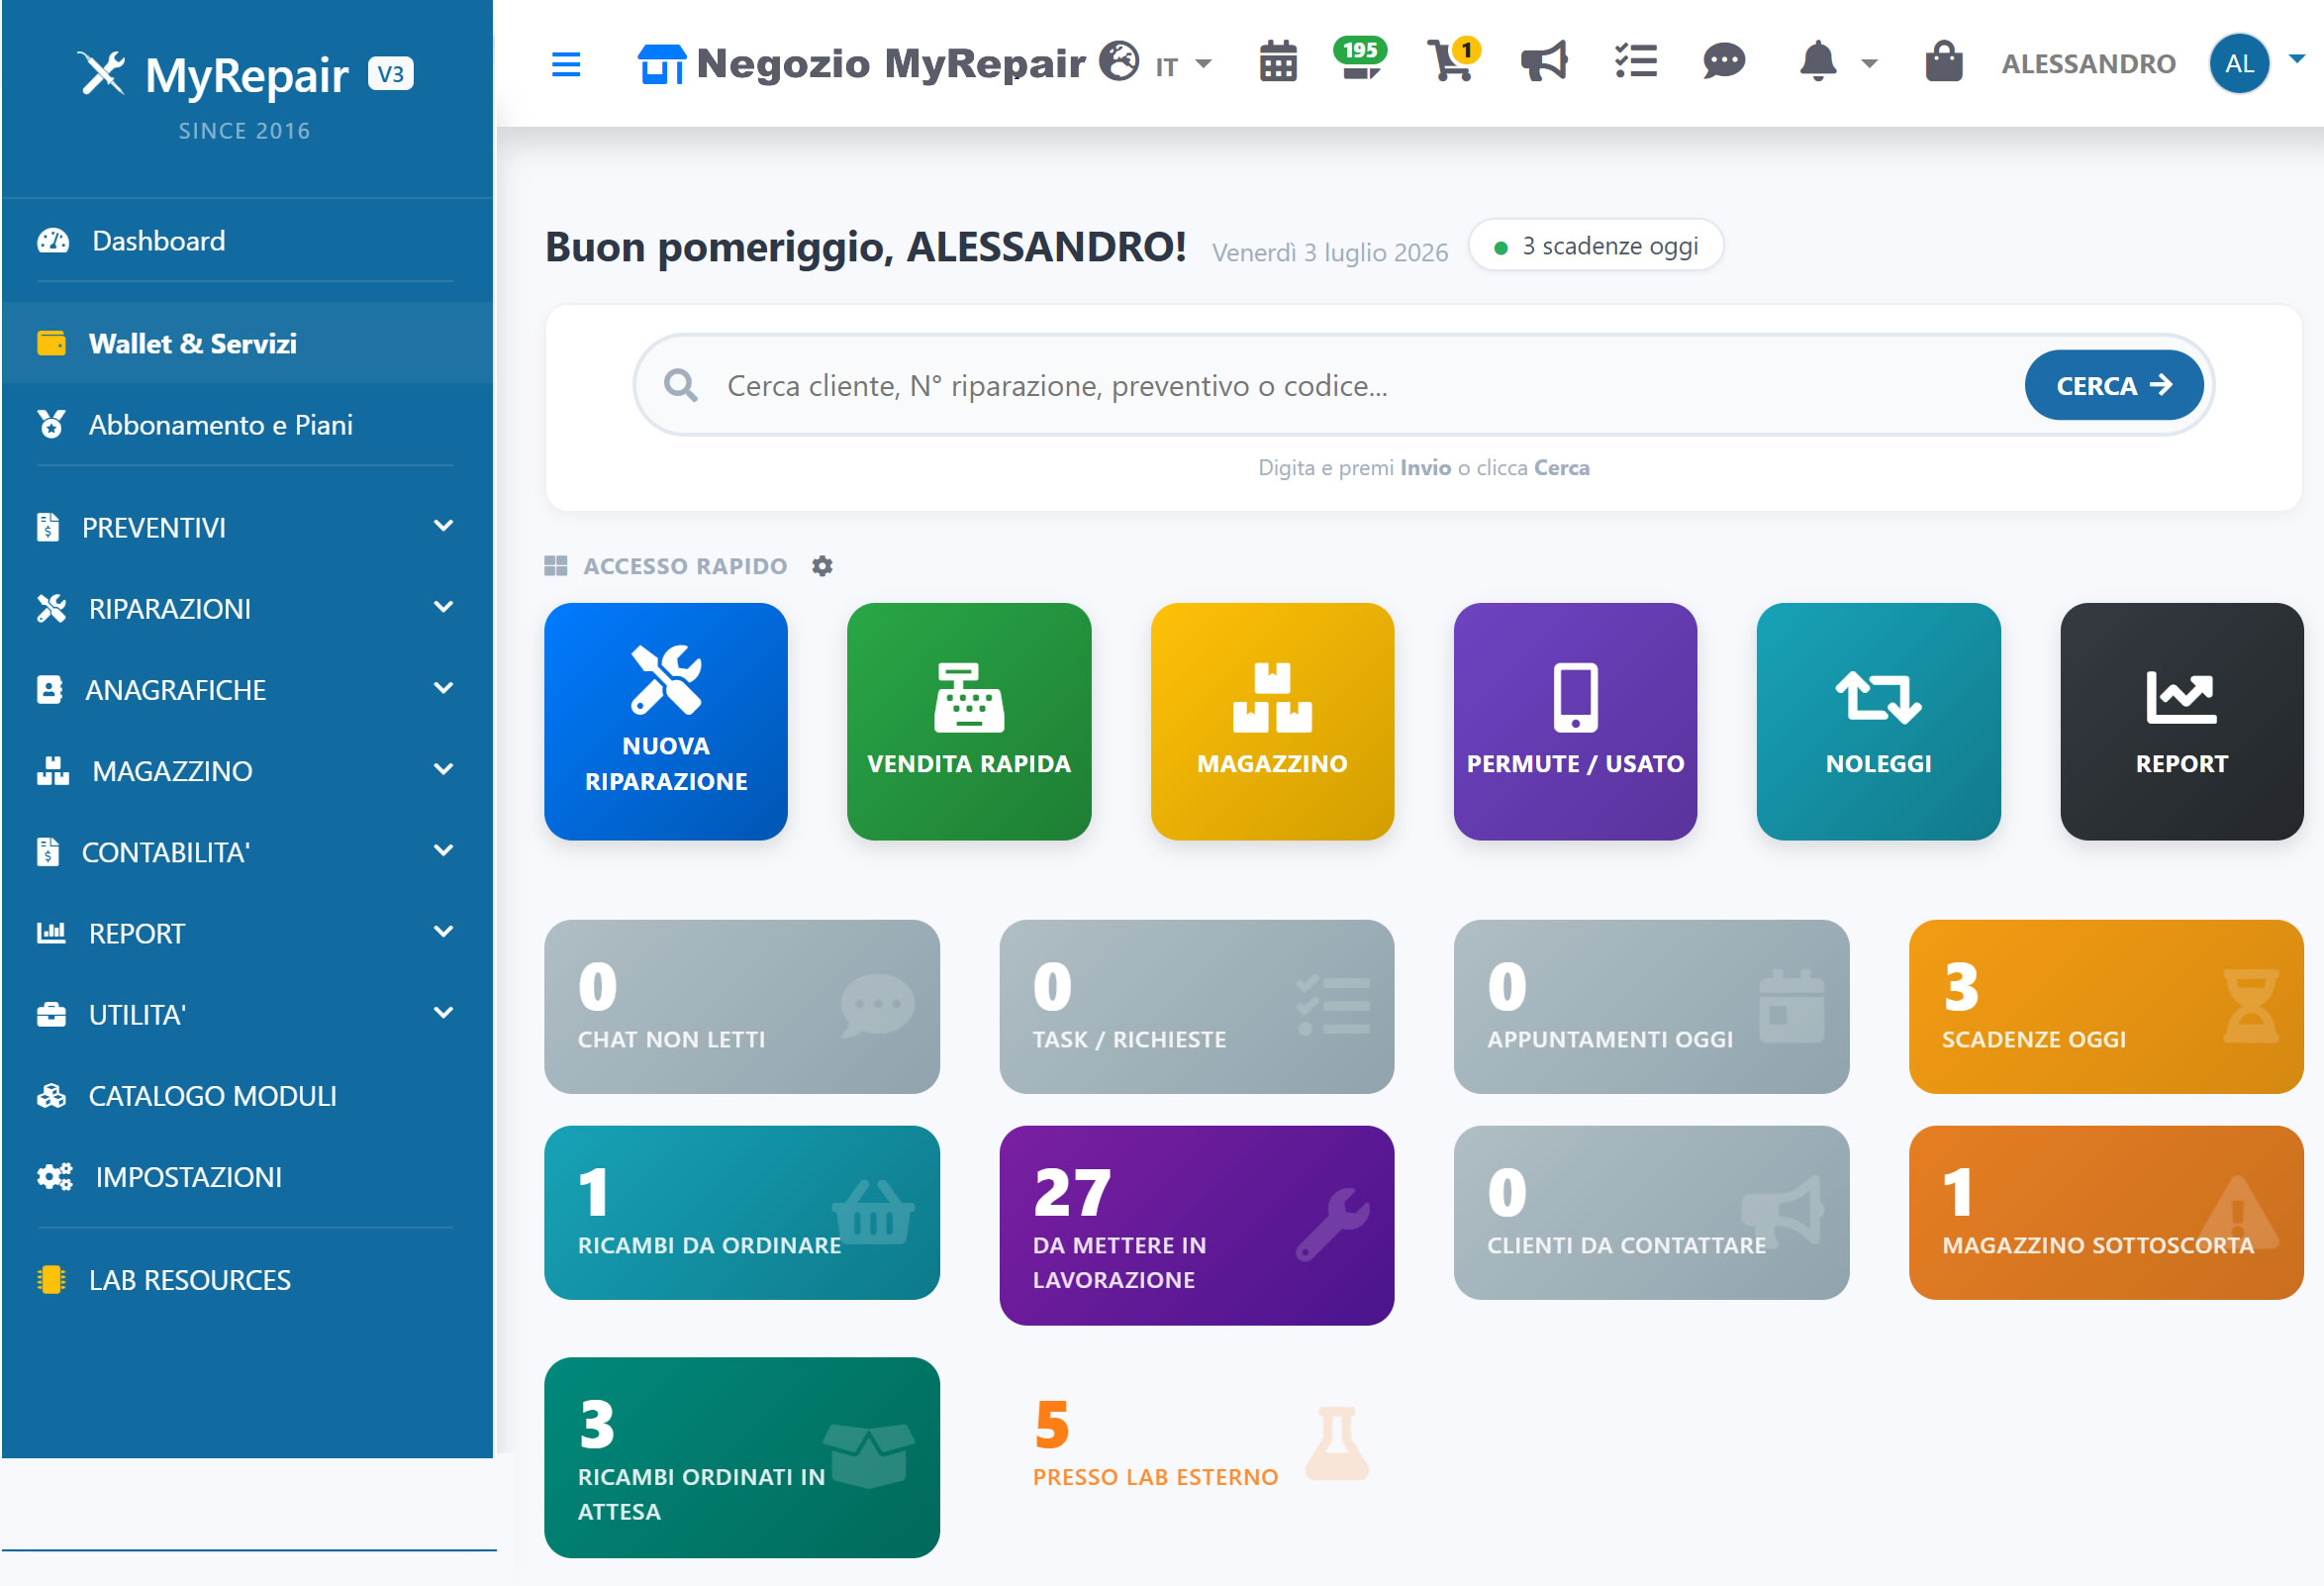Open the Chat Non Letti stat card

[741, 1006]
